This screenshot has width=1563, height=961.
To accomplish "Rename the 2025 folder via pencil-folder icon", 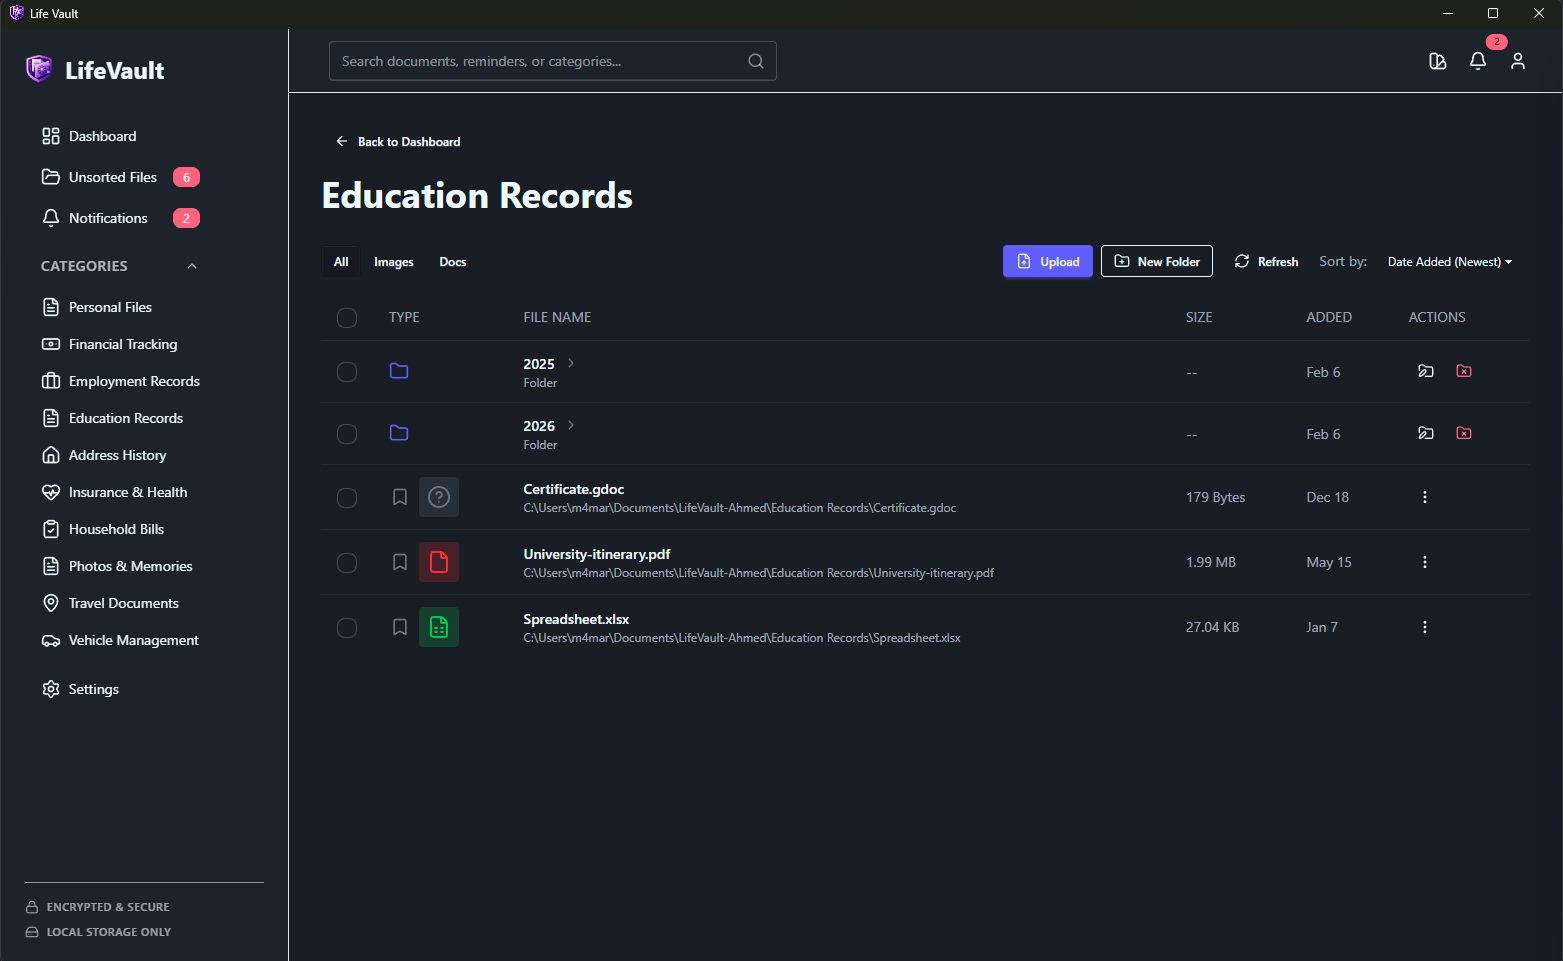I will click(x=1426, y=371).
